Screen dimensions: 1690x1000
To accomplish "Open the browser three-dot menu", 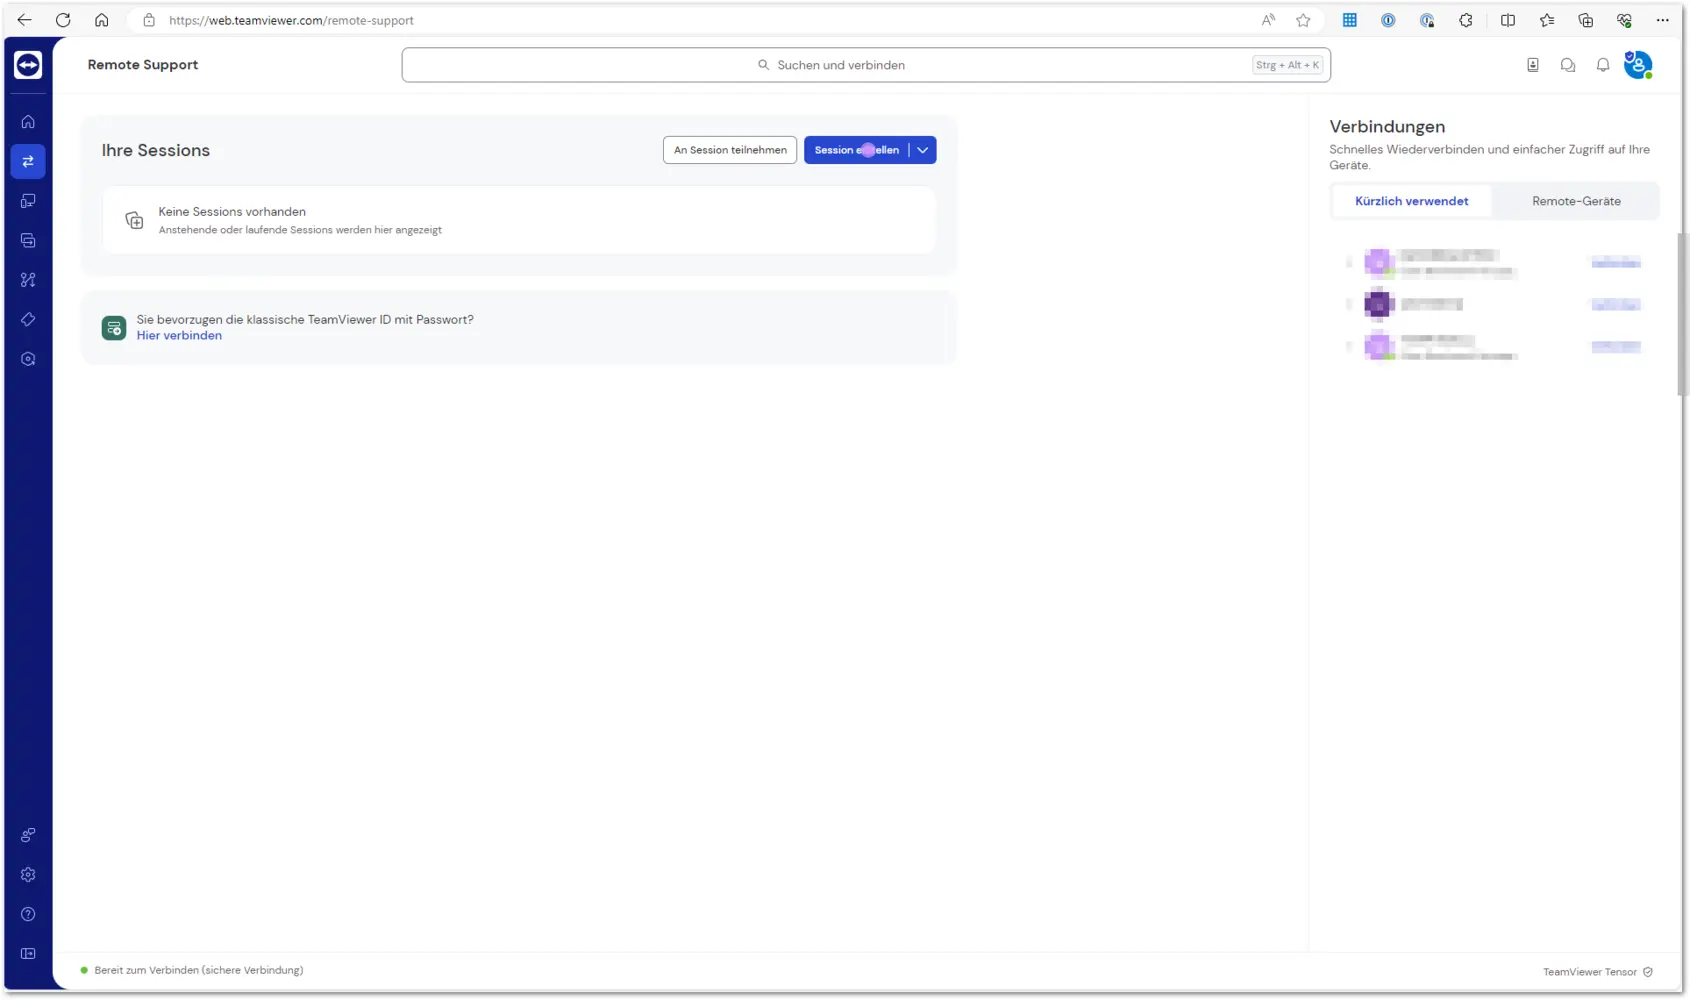I will coord(1663,20).
